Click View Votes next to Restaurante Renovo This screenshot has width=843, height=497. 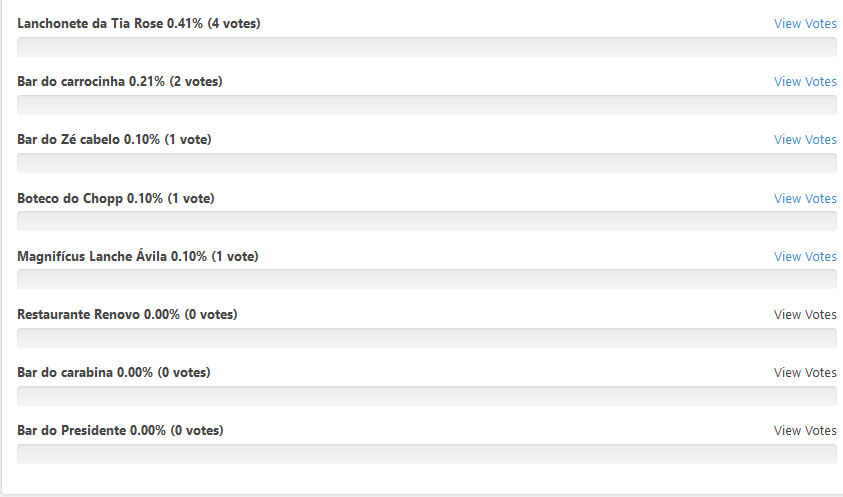click(x=805, y=315)
